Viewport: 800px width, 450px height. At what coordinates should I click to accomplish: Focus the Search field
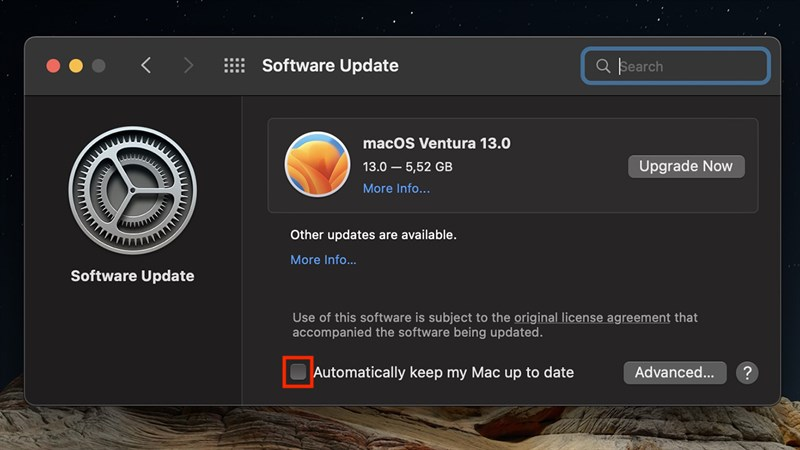(675, 66)
